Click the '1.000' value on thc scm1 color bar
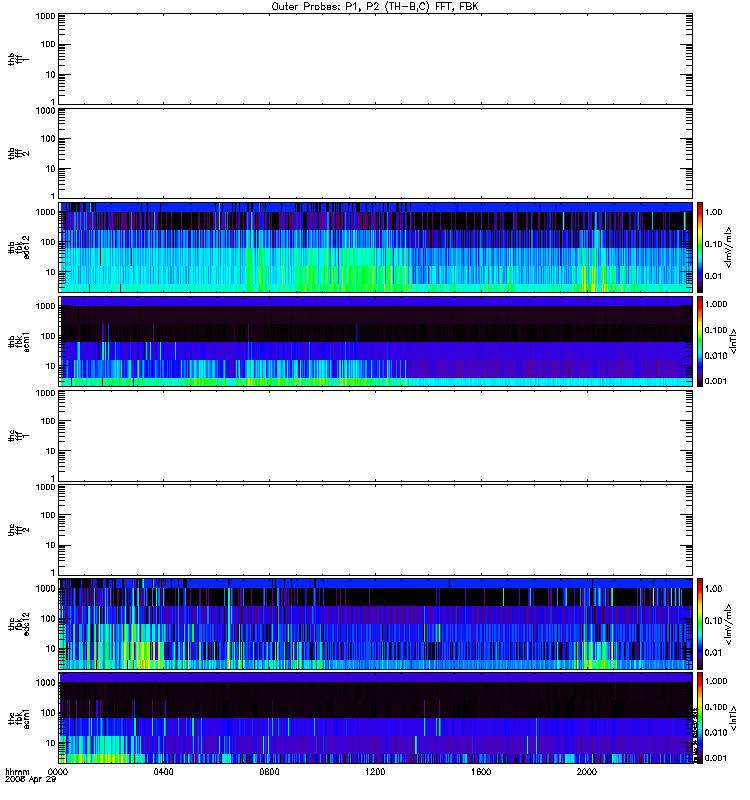The image size is (750, 800). click(x=716, y=681)
